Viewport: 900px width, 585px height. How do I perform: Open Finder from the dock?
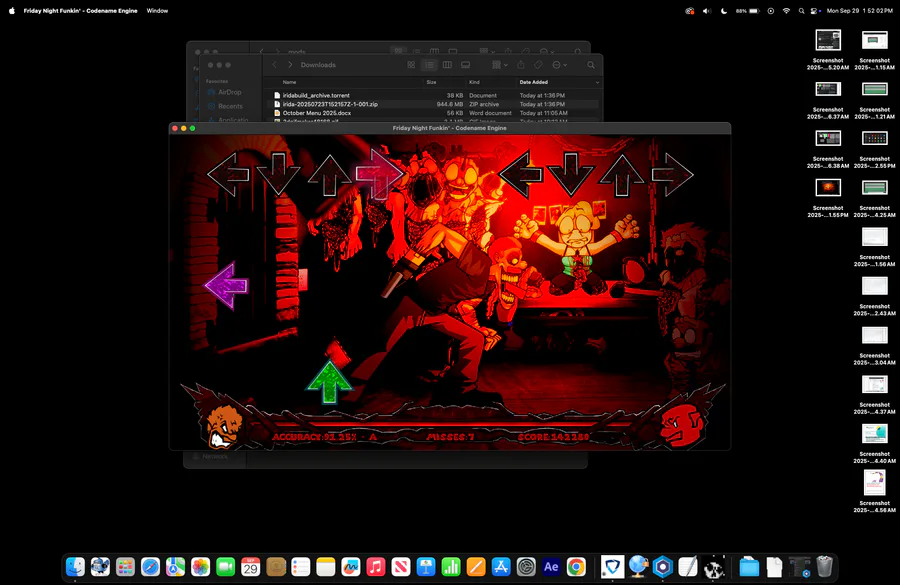click(75, 567)
